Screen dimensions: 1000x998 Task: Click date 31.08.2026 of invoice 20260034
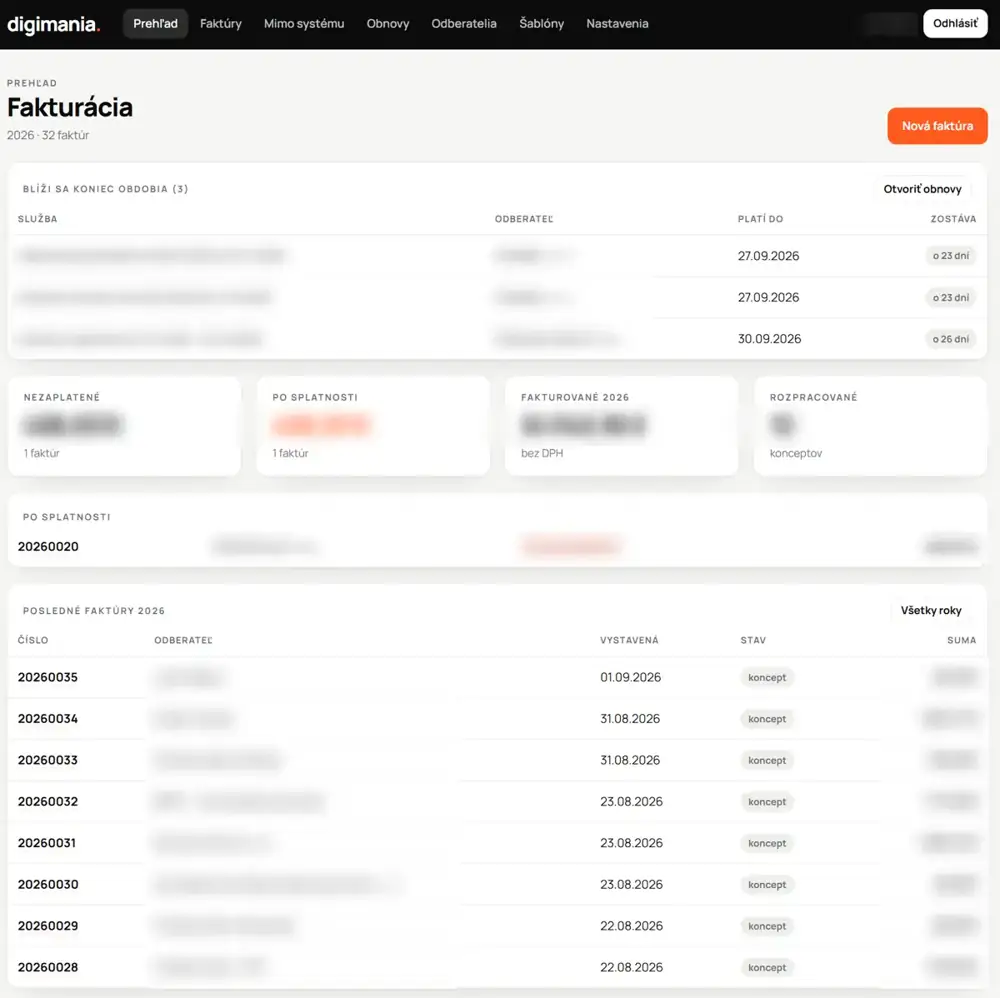(629, 719)
